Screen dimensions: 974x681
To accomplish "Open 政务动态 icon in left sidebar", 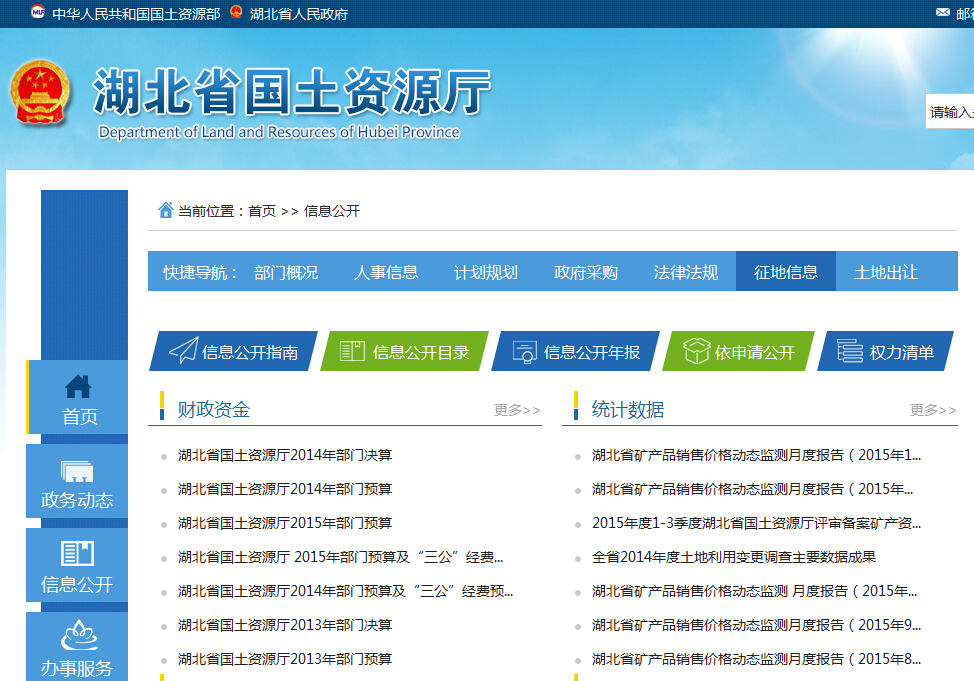I will point(77,471).
